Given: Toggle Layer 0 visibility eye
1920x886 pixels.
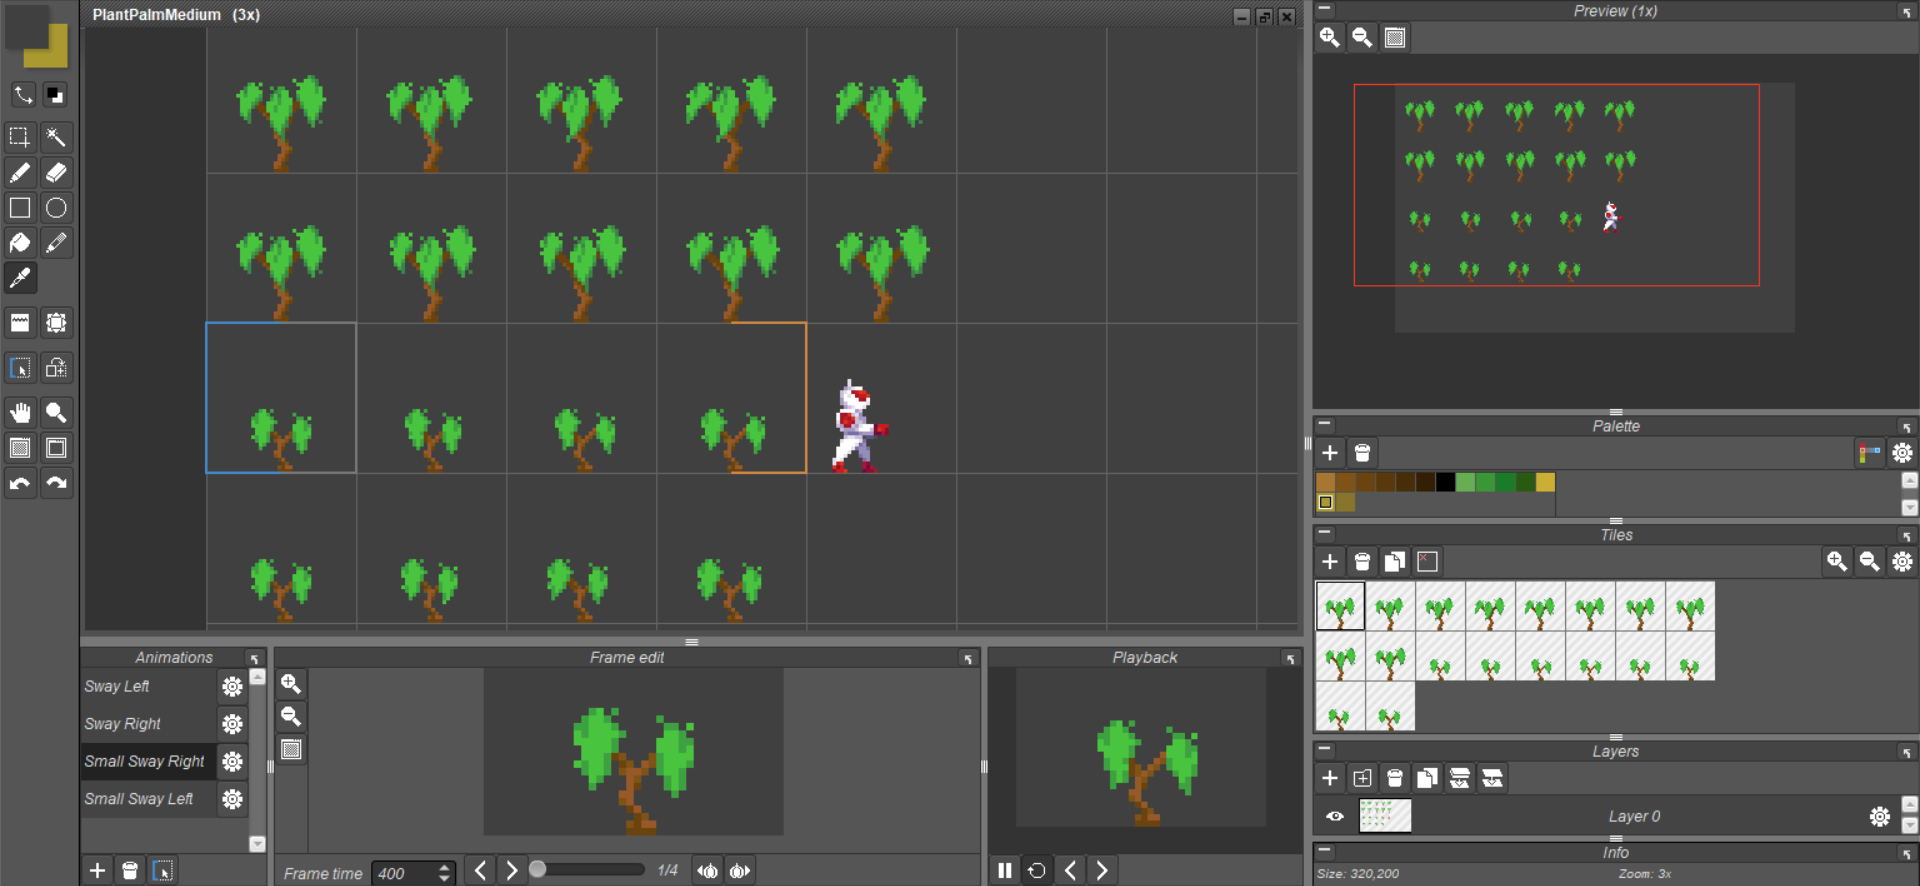Looking at the screenshot, I should (x=1335, y=816).
